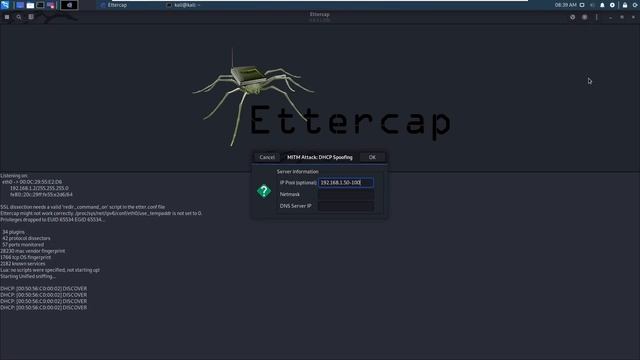Confirm DHCP Spoofing with OK button

pyautogui.click(x=372, y=157)
